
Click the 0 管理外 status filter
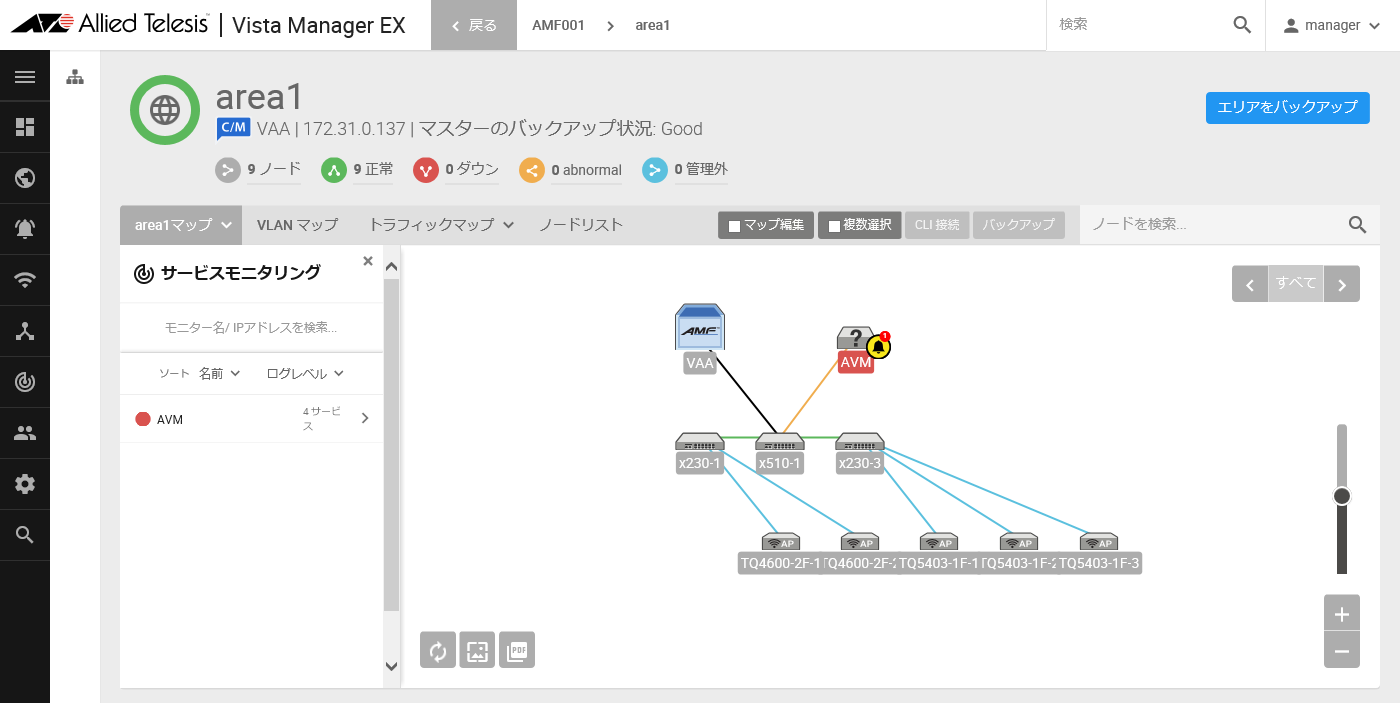point(685,170)
